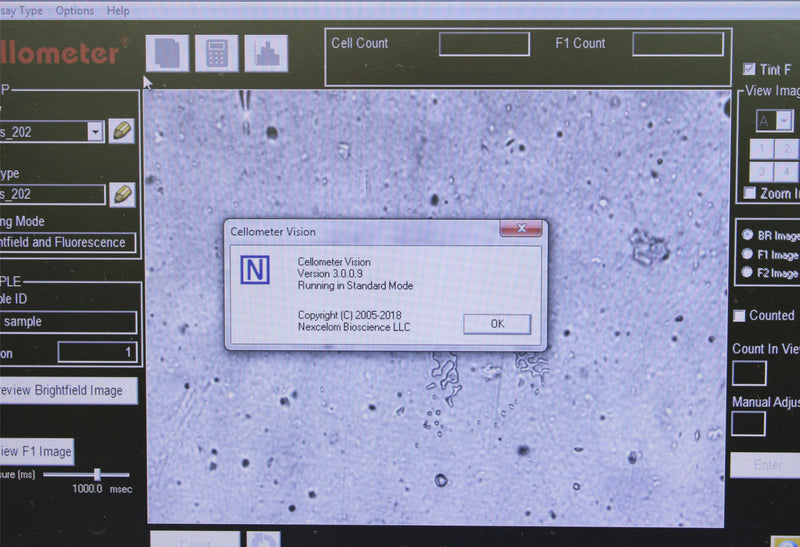The image size is (800, 547).
Task: Select the BR Image radio button
Action: click(x=747, y=236)
